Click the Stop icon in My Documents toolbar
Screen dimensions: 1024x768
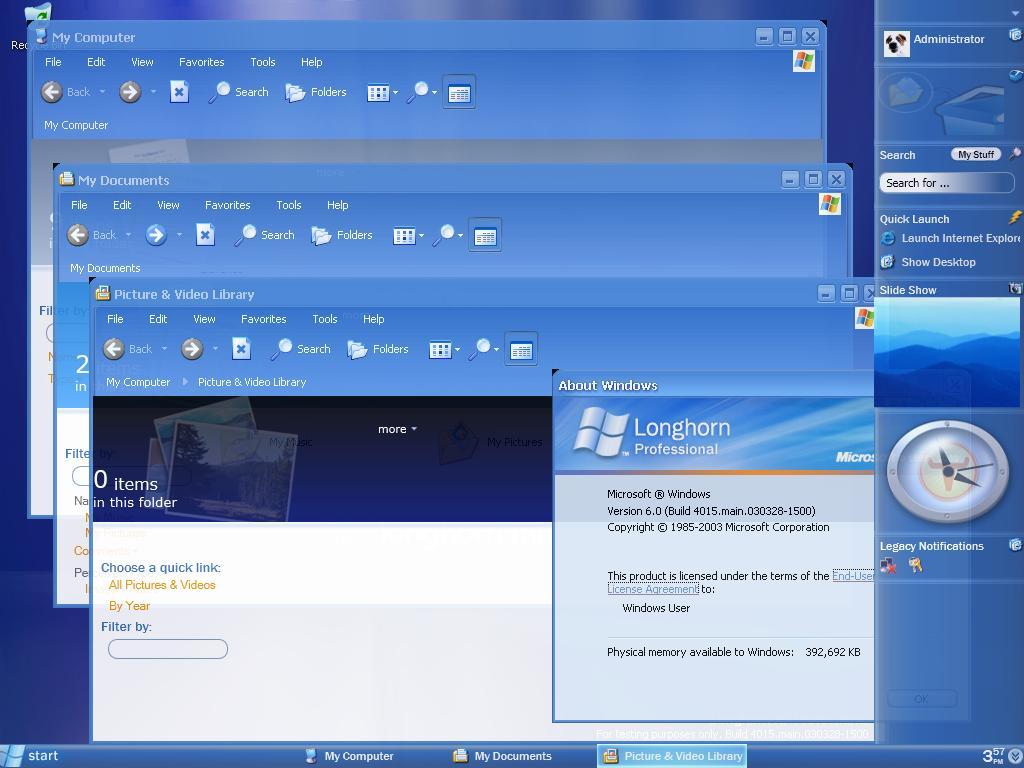pos(205,234)
